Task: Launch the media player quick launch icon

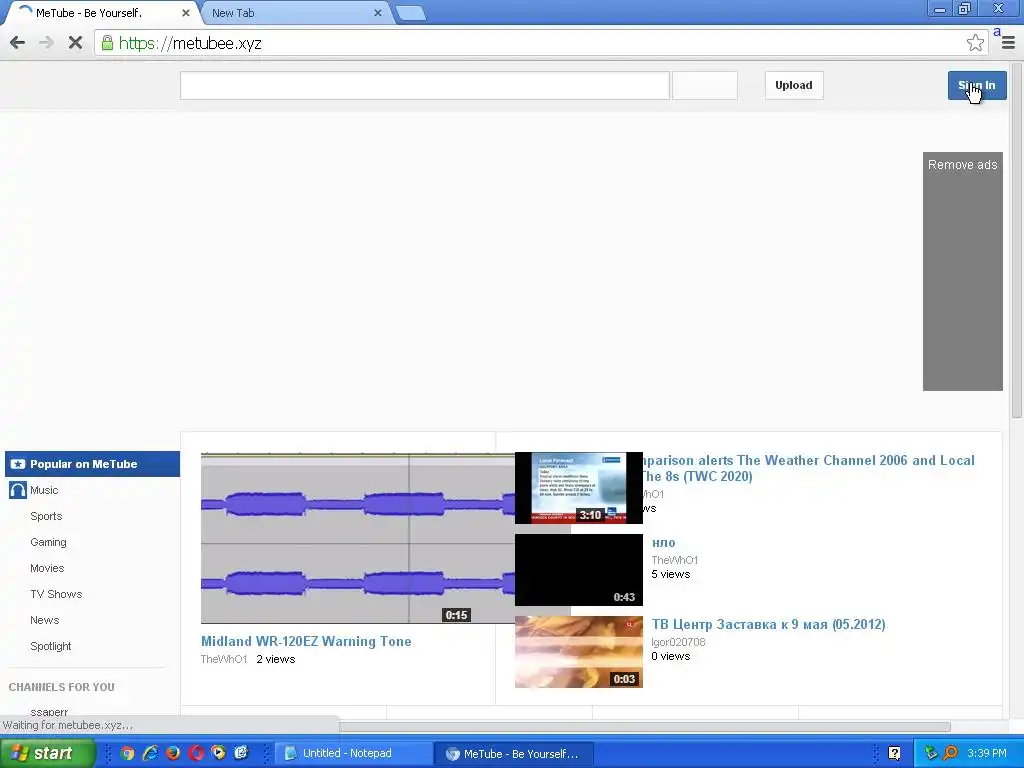Action: click(218, 753)
